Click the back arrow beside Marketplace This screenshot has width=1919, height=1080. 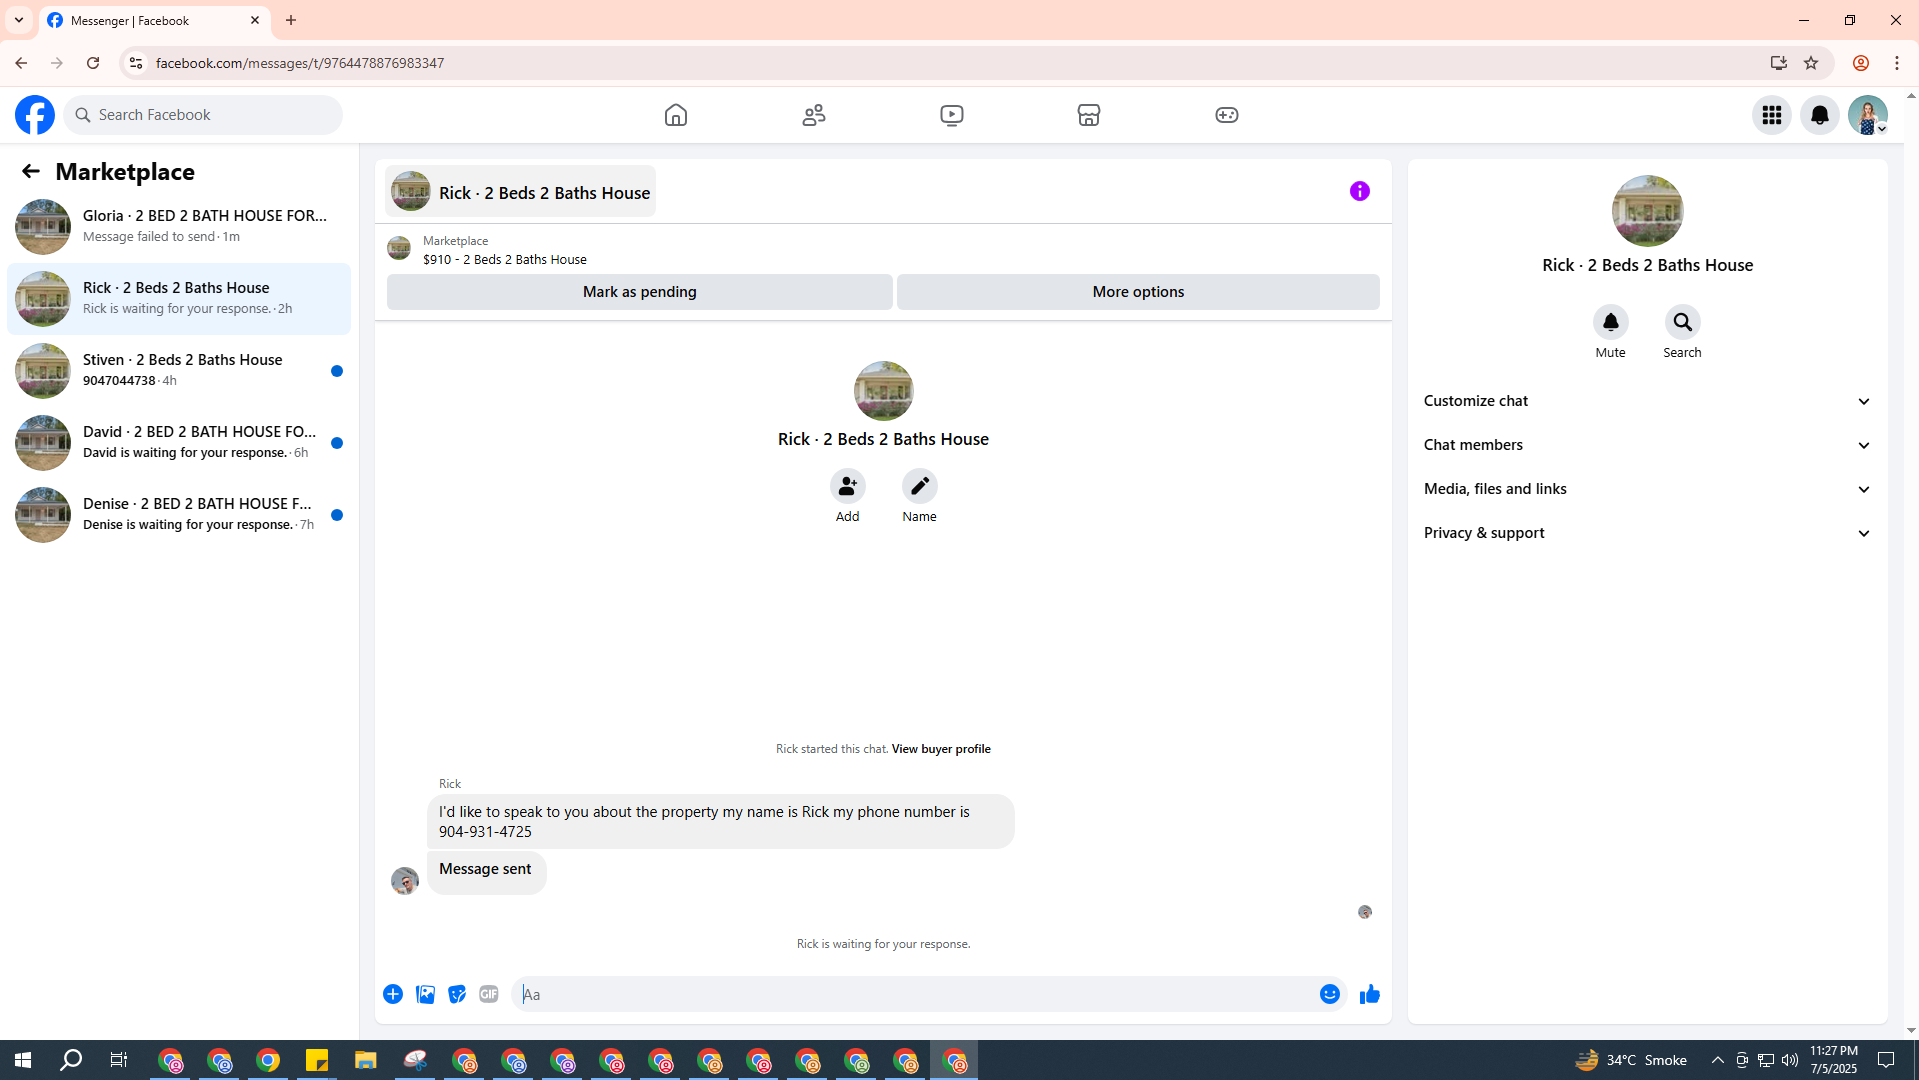point(31,171)
